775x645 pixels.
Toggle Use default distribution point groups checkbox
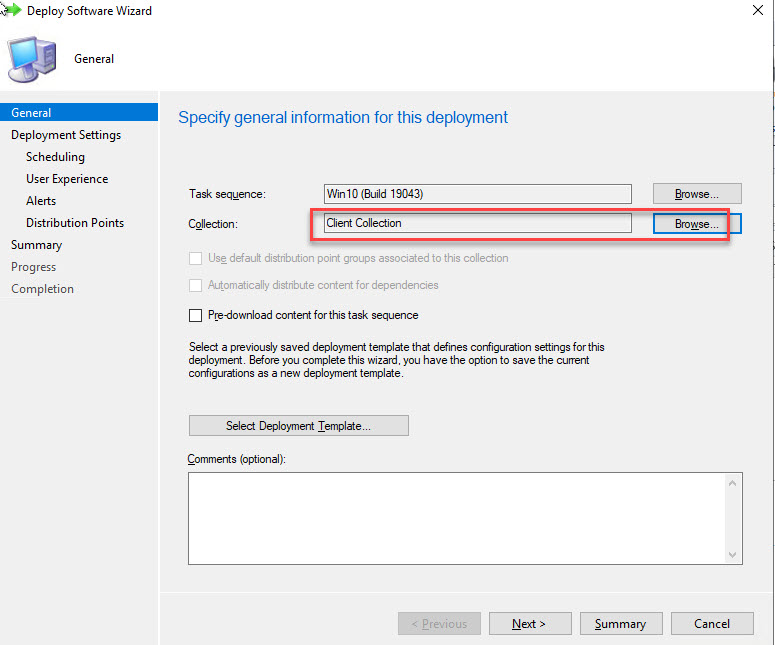click(x=196, y=258)
